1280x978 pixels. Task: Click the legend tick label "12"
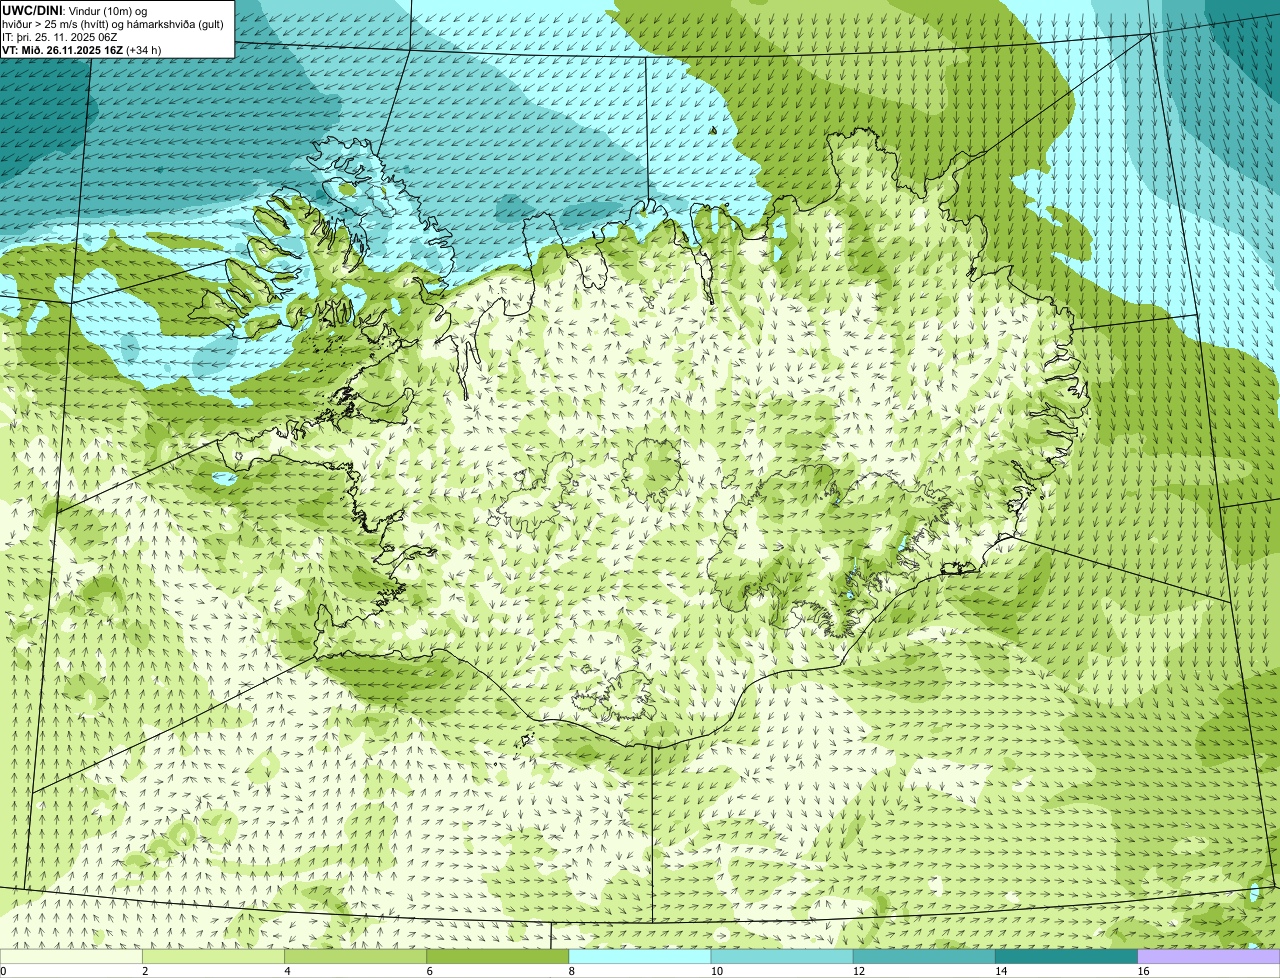tap(859, 971)
